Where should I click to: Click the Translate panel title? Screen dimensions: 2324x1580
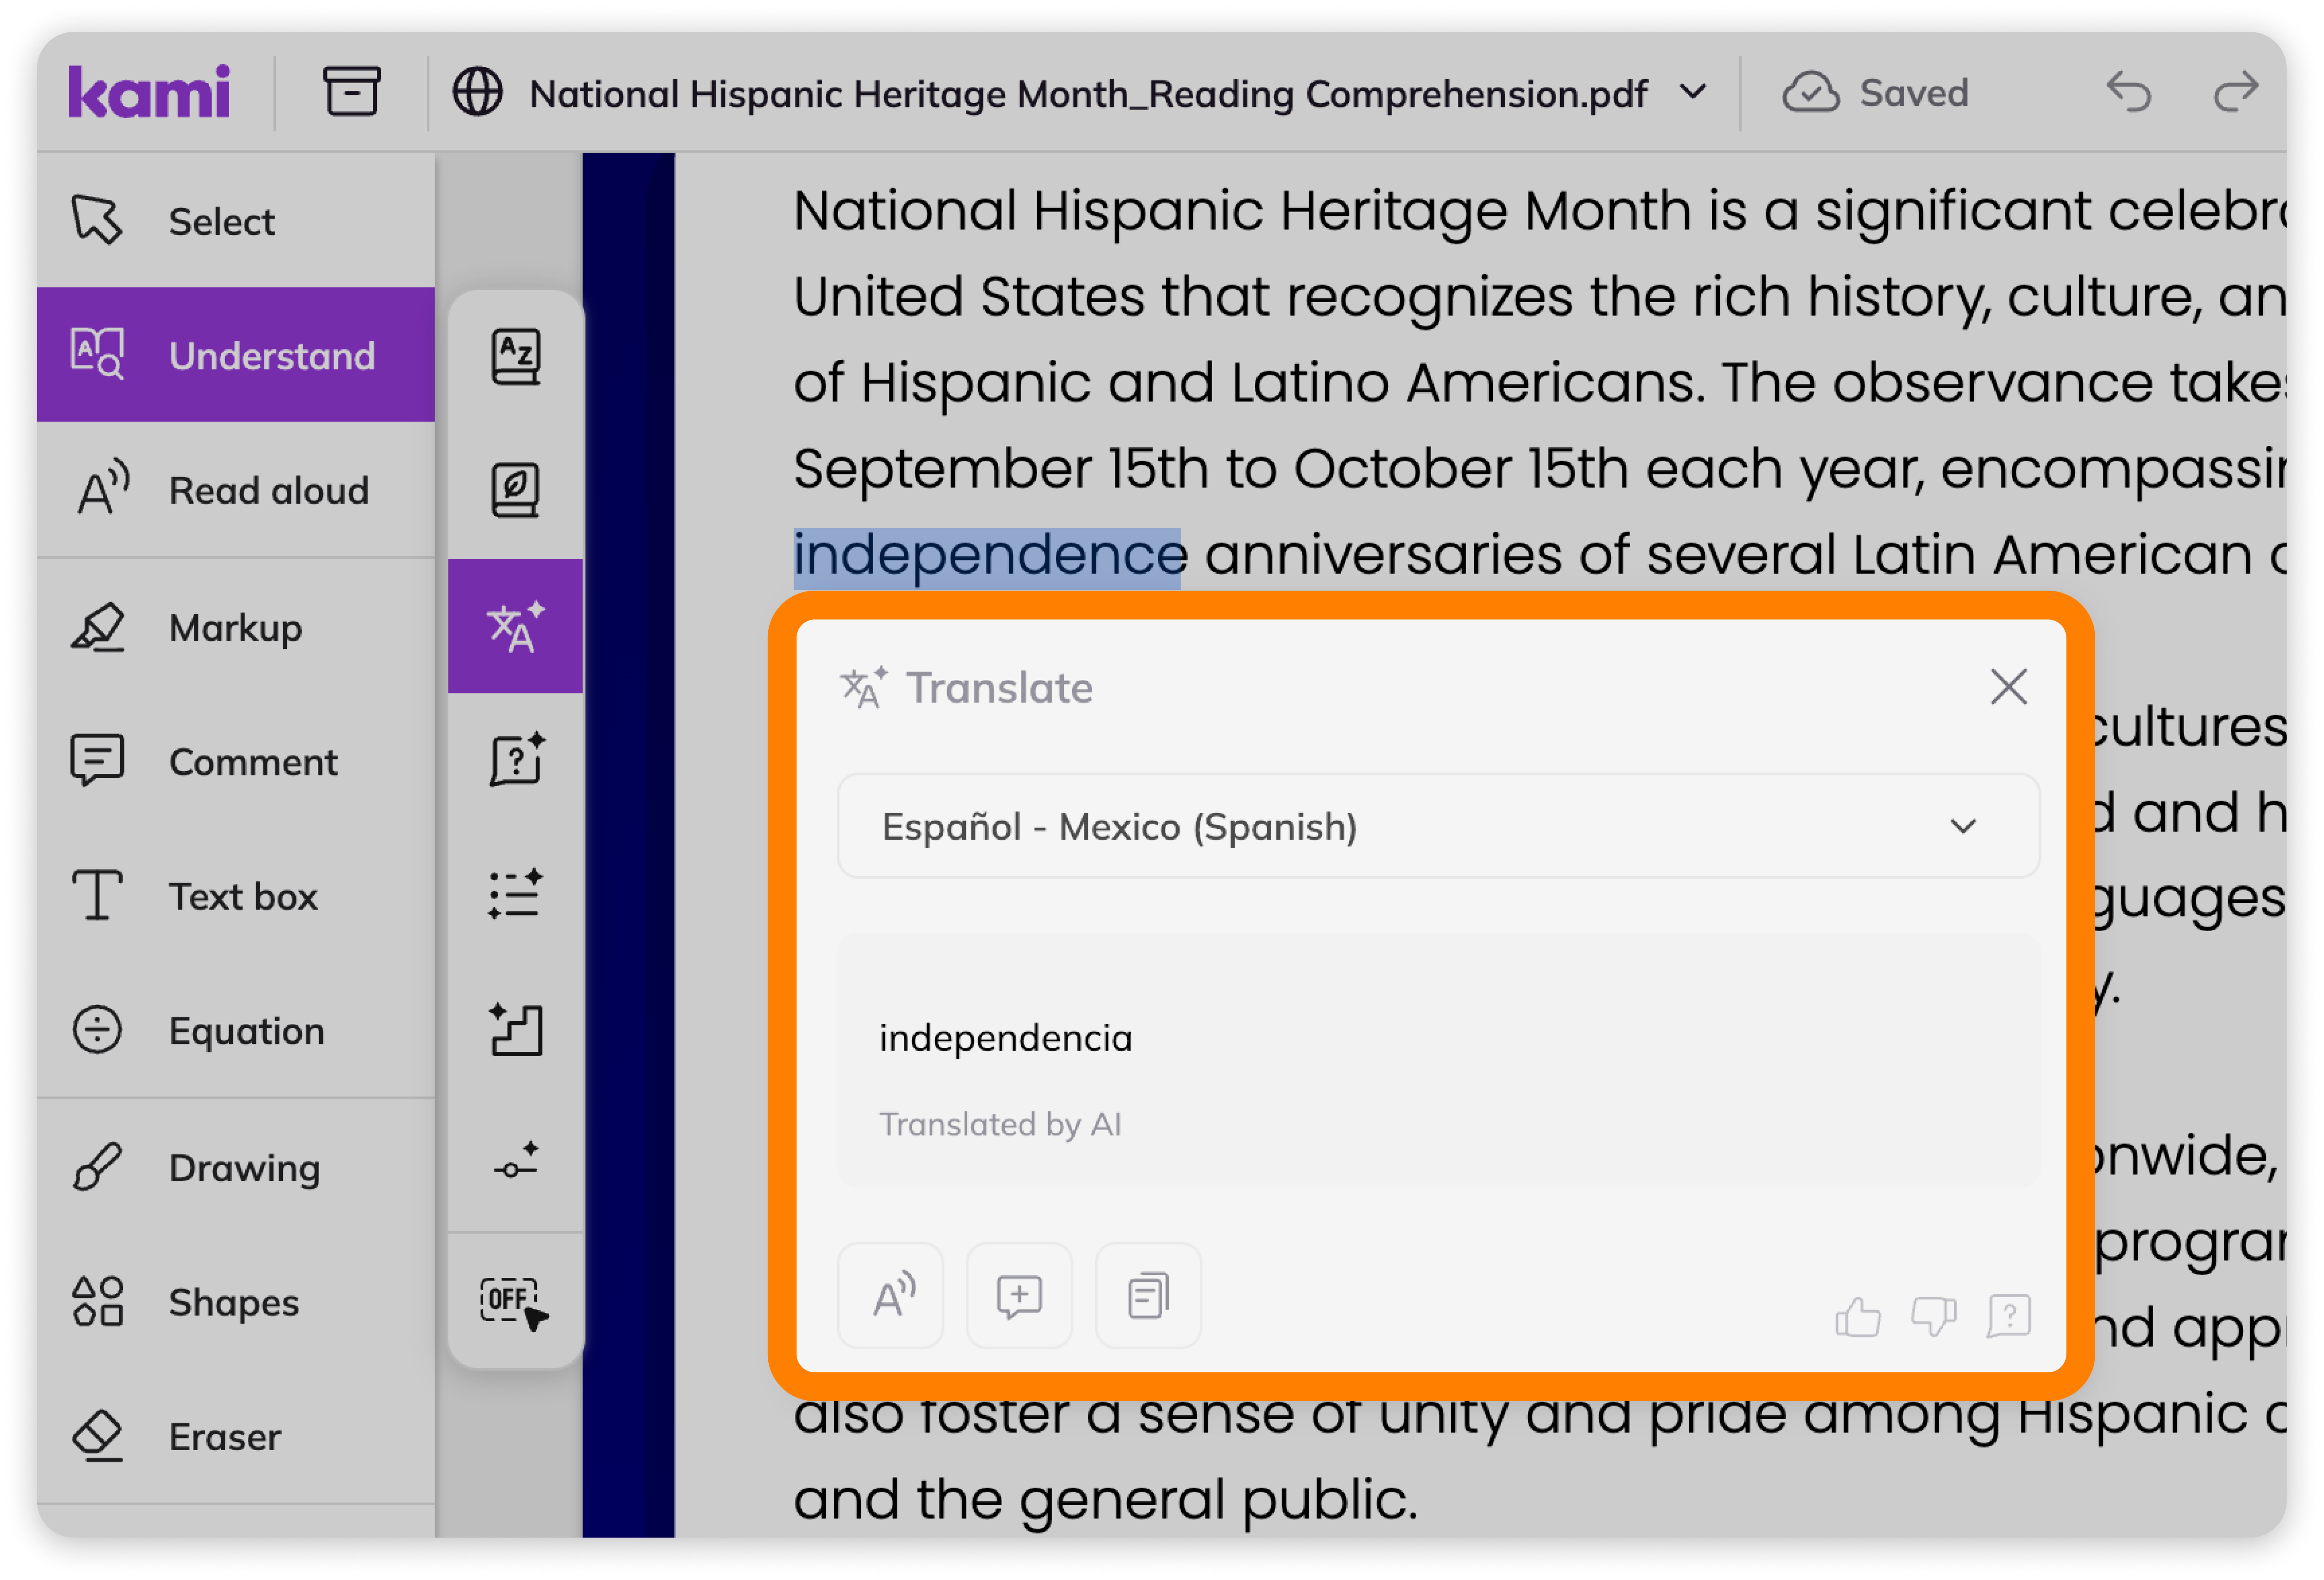tap(999, 688)
